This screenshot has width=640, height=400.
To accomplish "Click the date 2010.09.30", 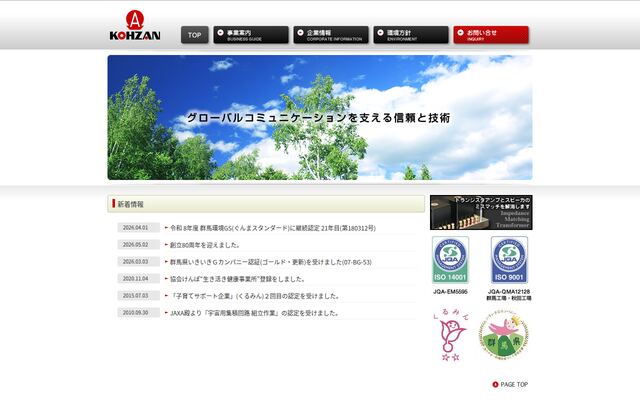I will point(136,313).
